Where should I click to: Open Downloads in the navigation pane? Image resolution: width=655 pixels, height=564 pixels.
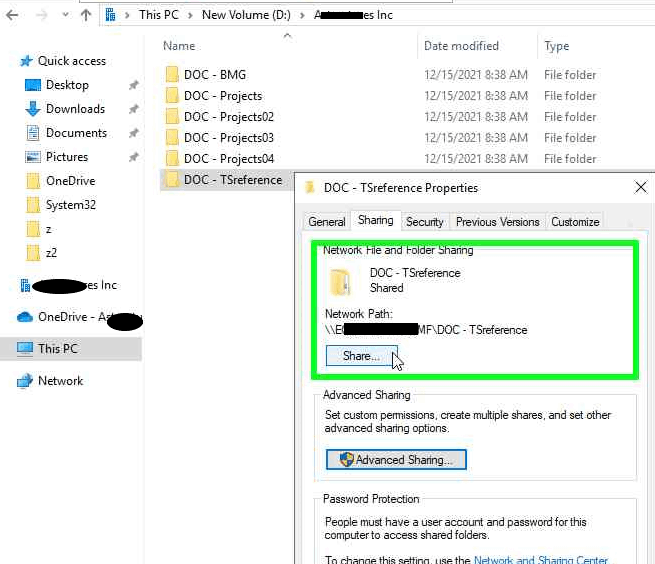(75, 109)
